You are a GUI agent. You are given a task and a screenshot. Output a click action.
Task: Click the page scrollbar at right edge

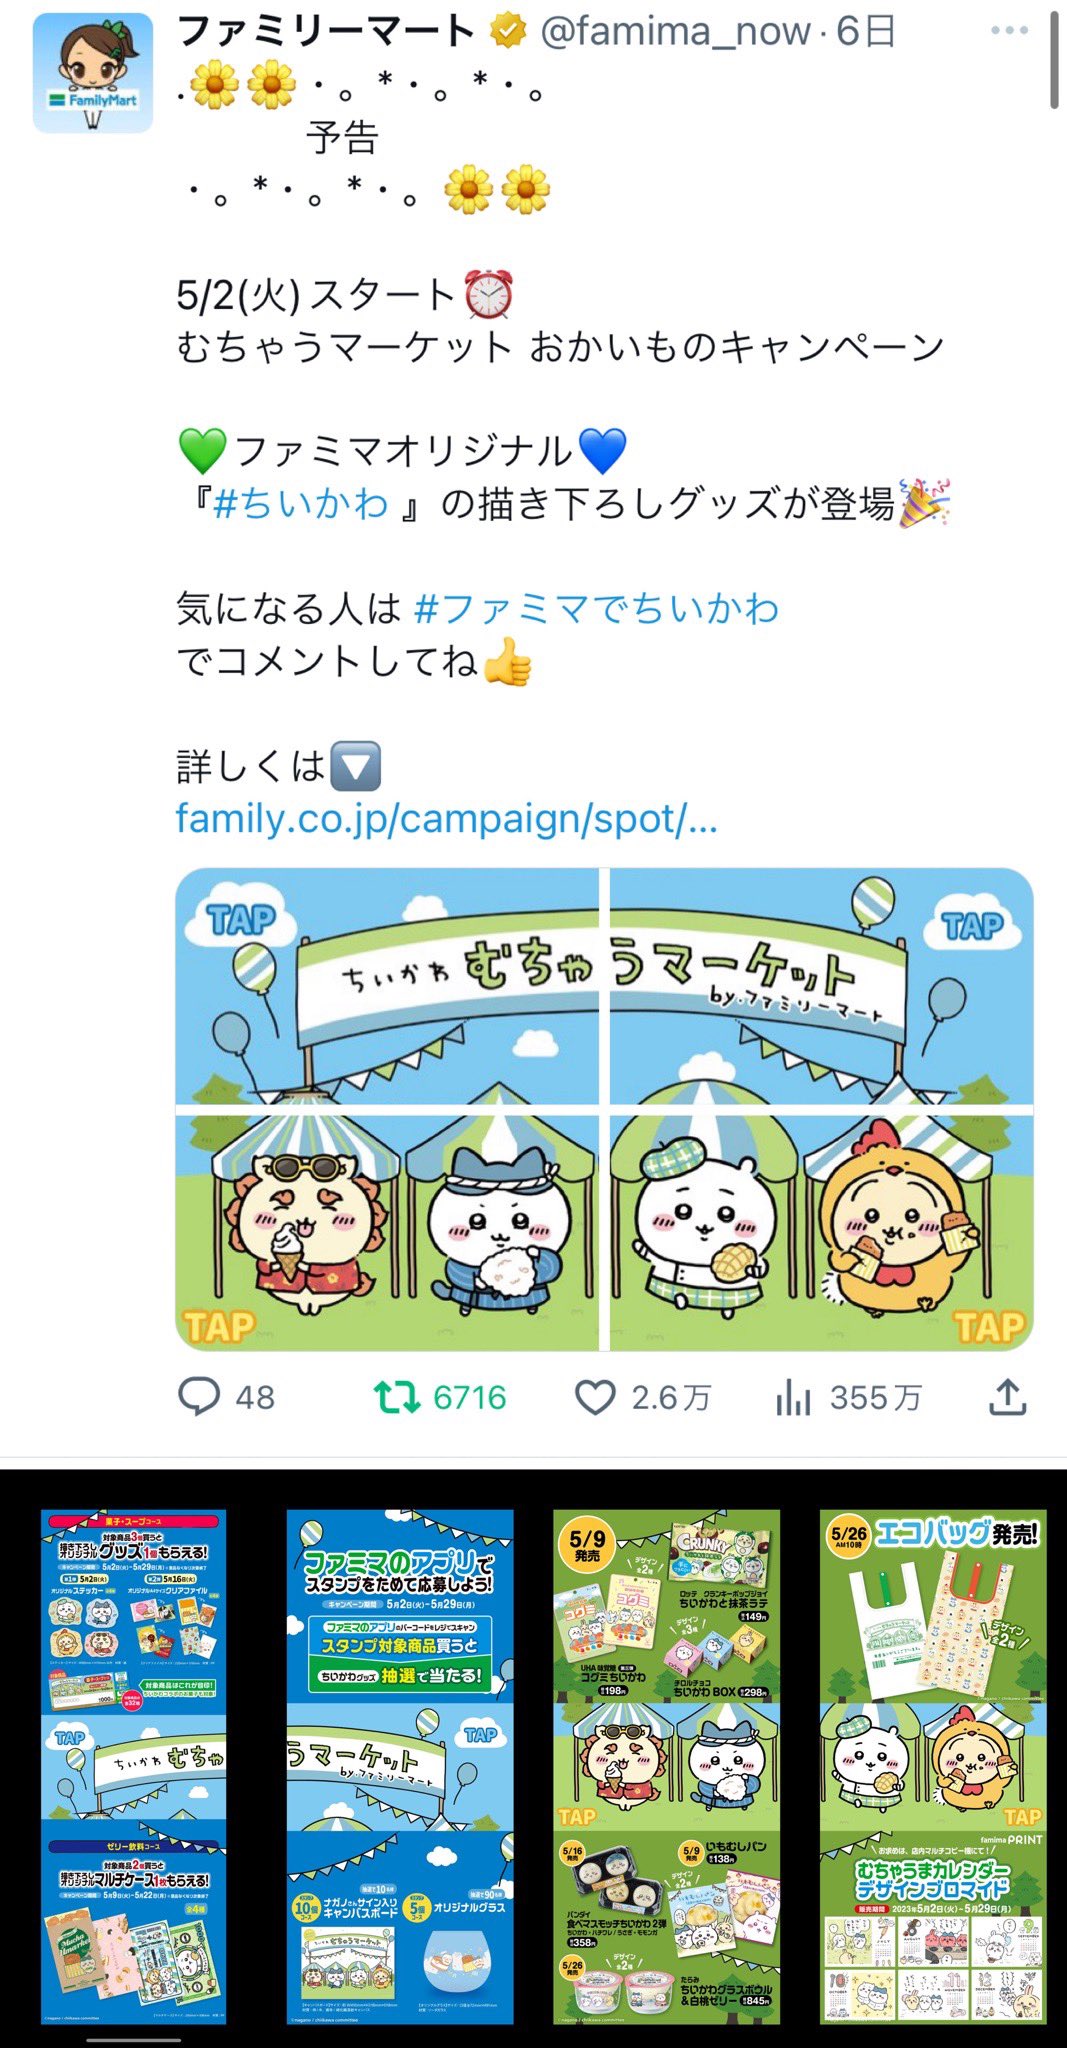pyautogui.click(x=1054, y=60)
